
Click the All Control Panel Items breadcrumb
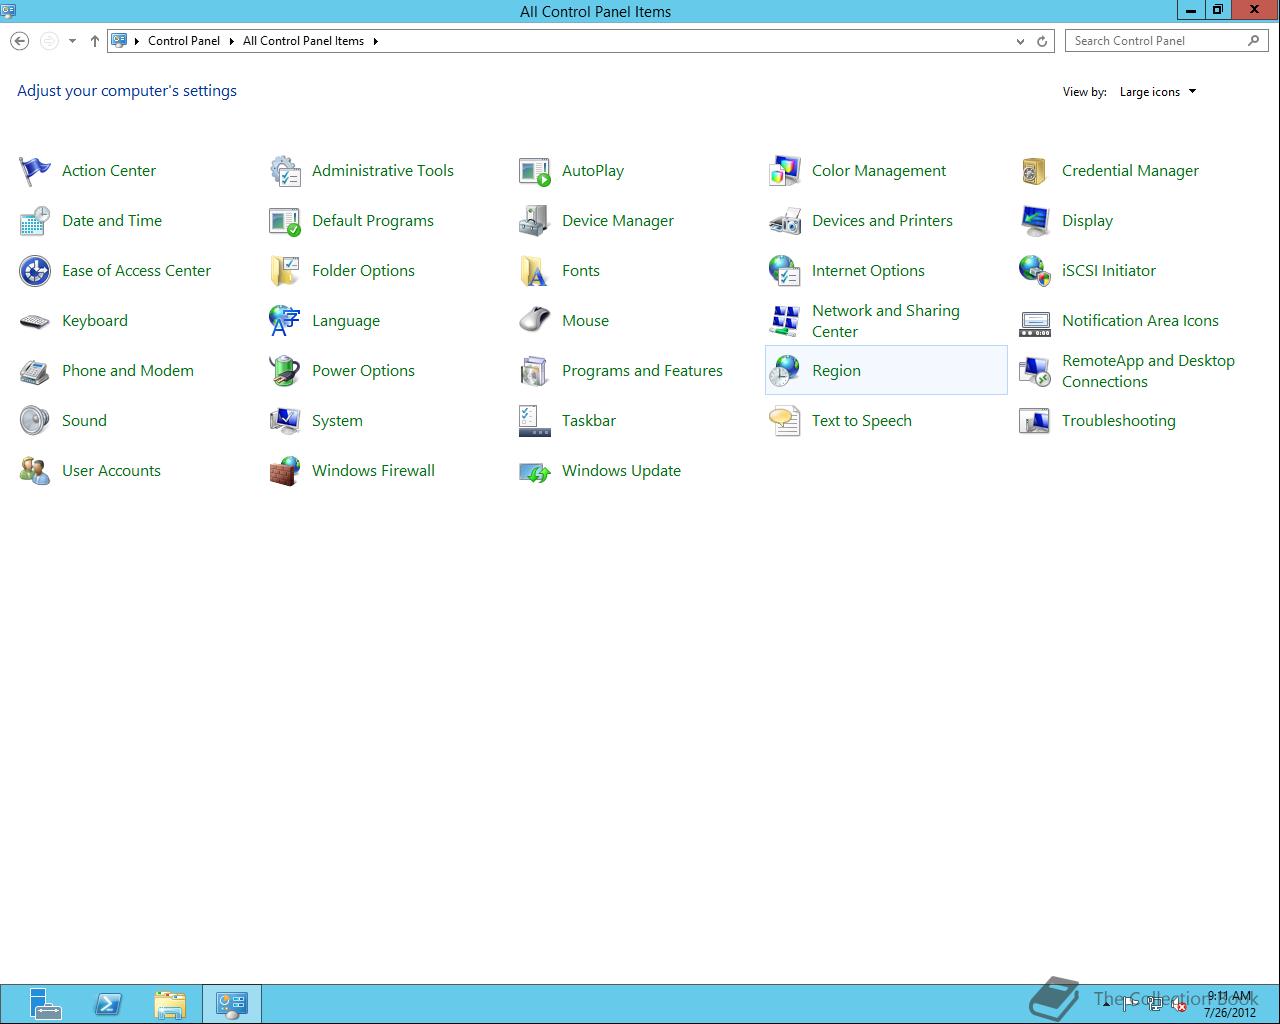point(303,41)
